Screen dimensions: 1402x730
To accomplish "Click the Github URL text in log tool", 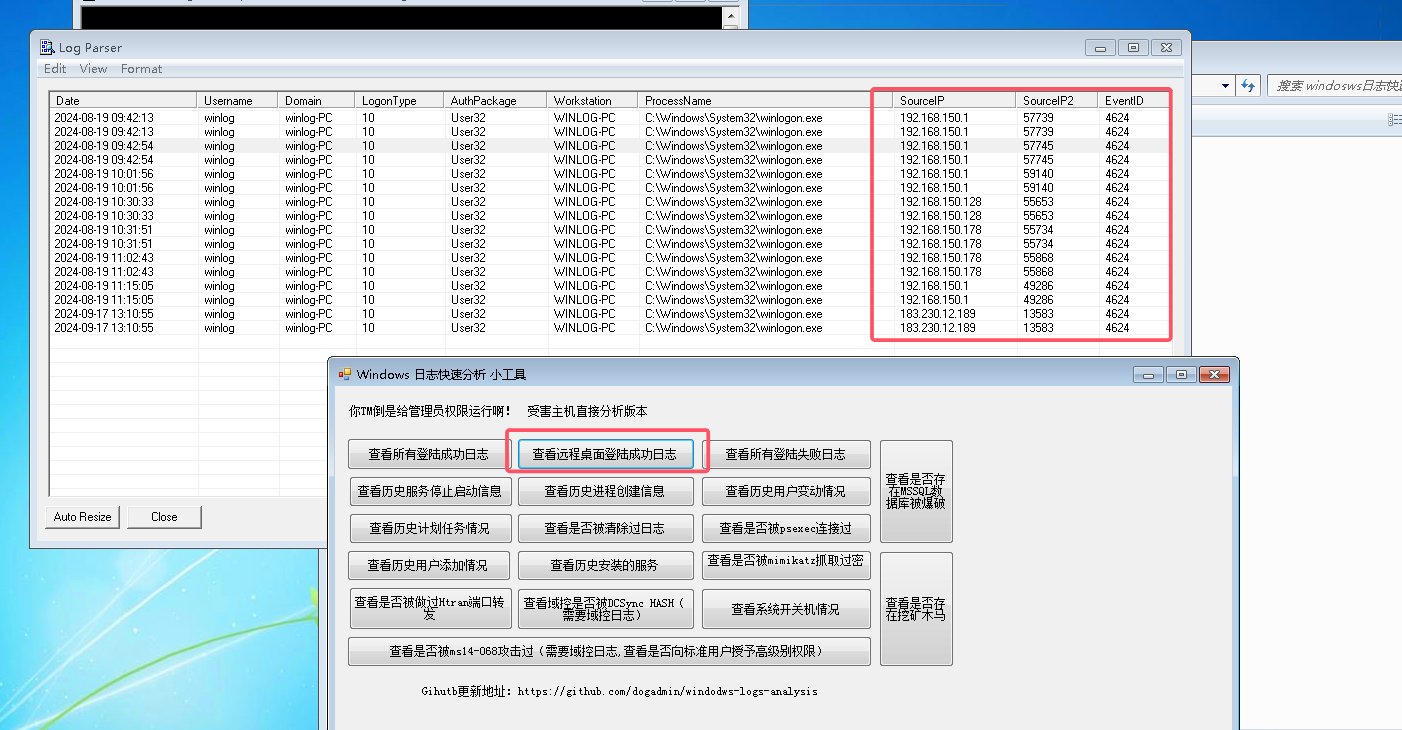I will [x=668, y=691].
